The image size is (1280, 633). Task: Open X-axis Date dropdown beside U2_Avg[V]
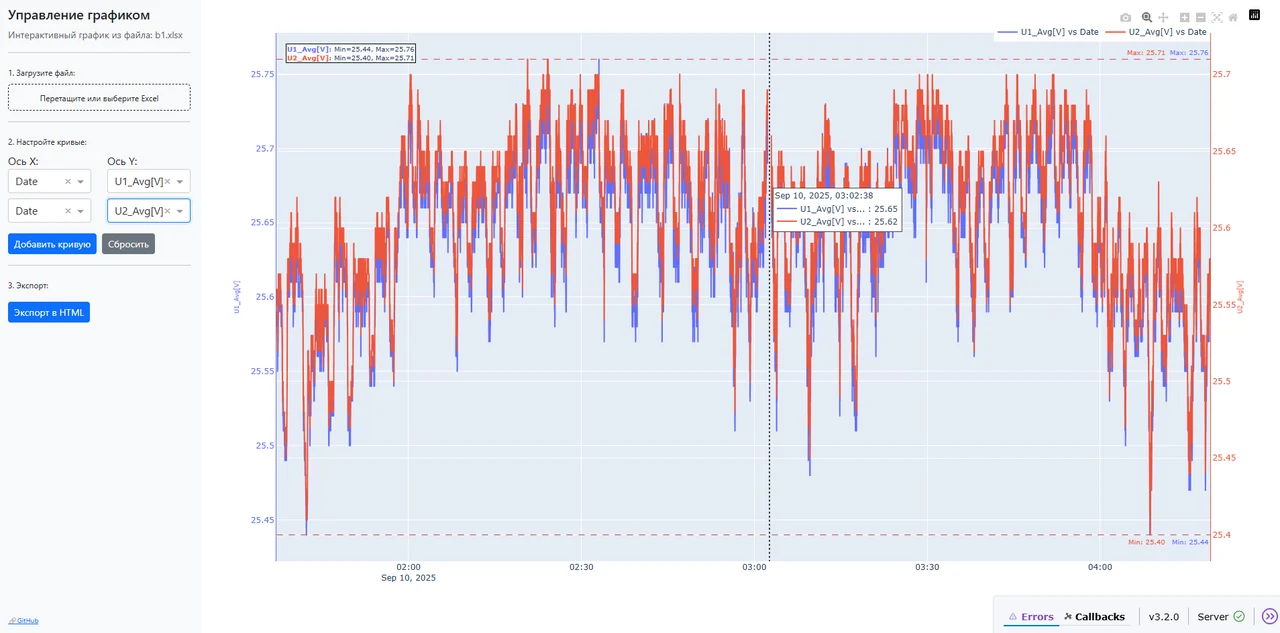[x=81, y=212]
